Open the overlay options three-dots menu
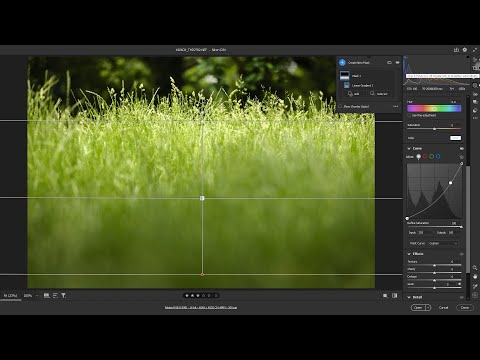Viewport: 480px width, 360px height. pos(396,106)
